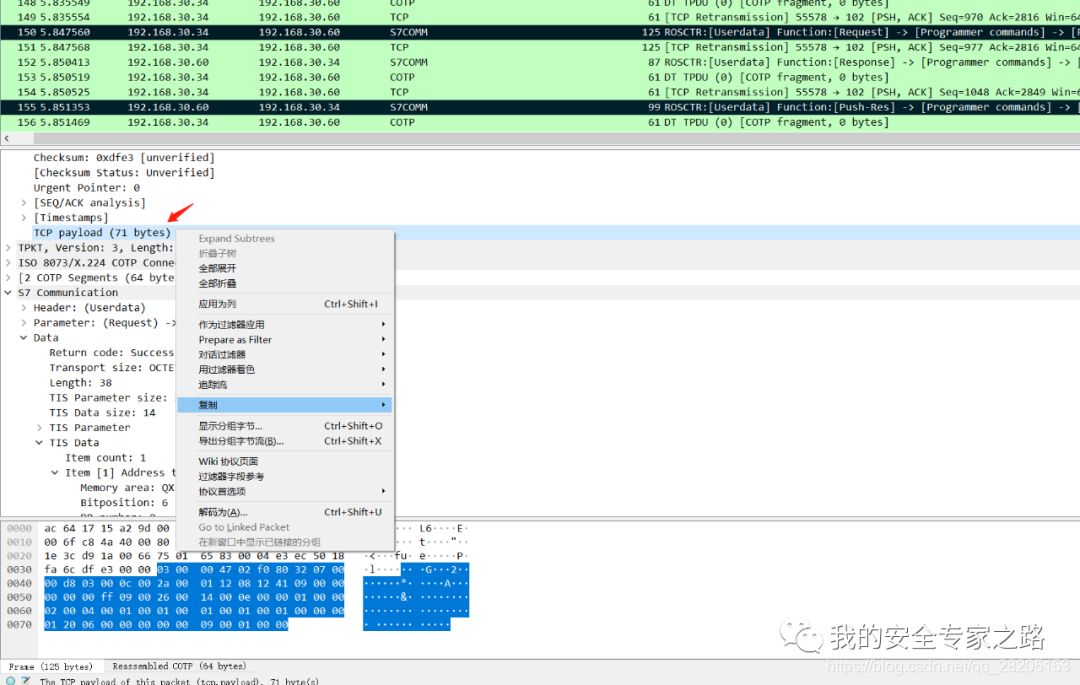Select 显示分组字节... menu entry
Image resolution: width=1080 pixels, height=685 pixels.
click(x=284, y=426)
